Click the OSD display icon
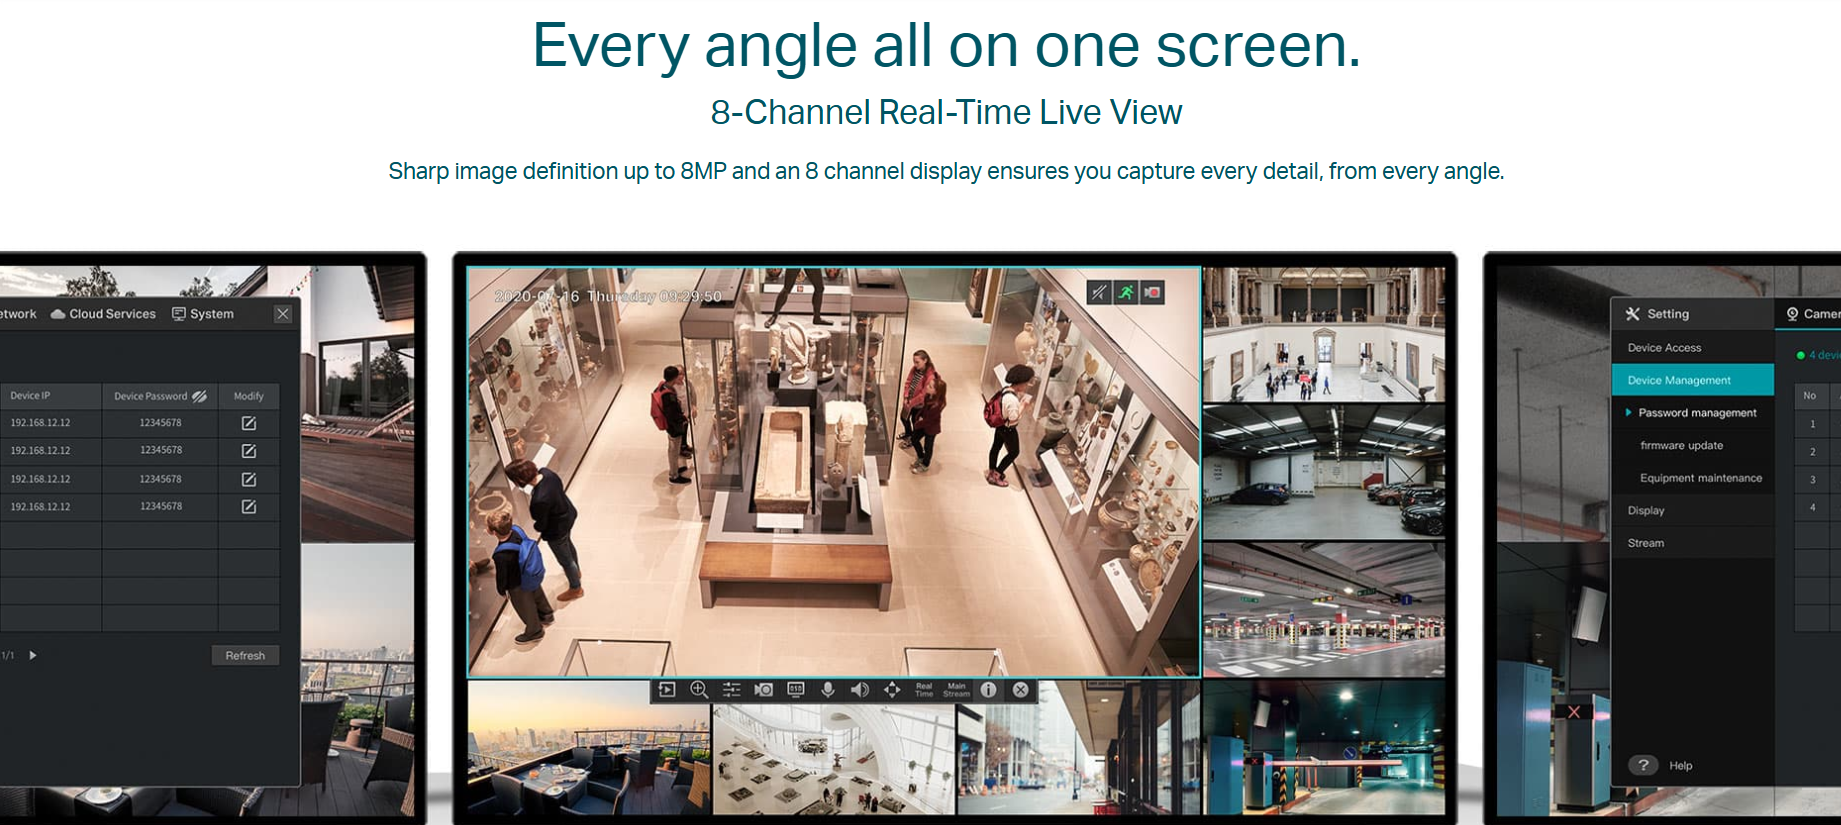This screenshot has height=825, width=1841. point(796,690)
